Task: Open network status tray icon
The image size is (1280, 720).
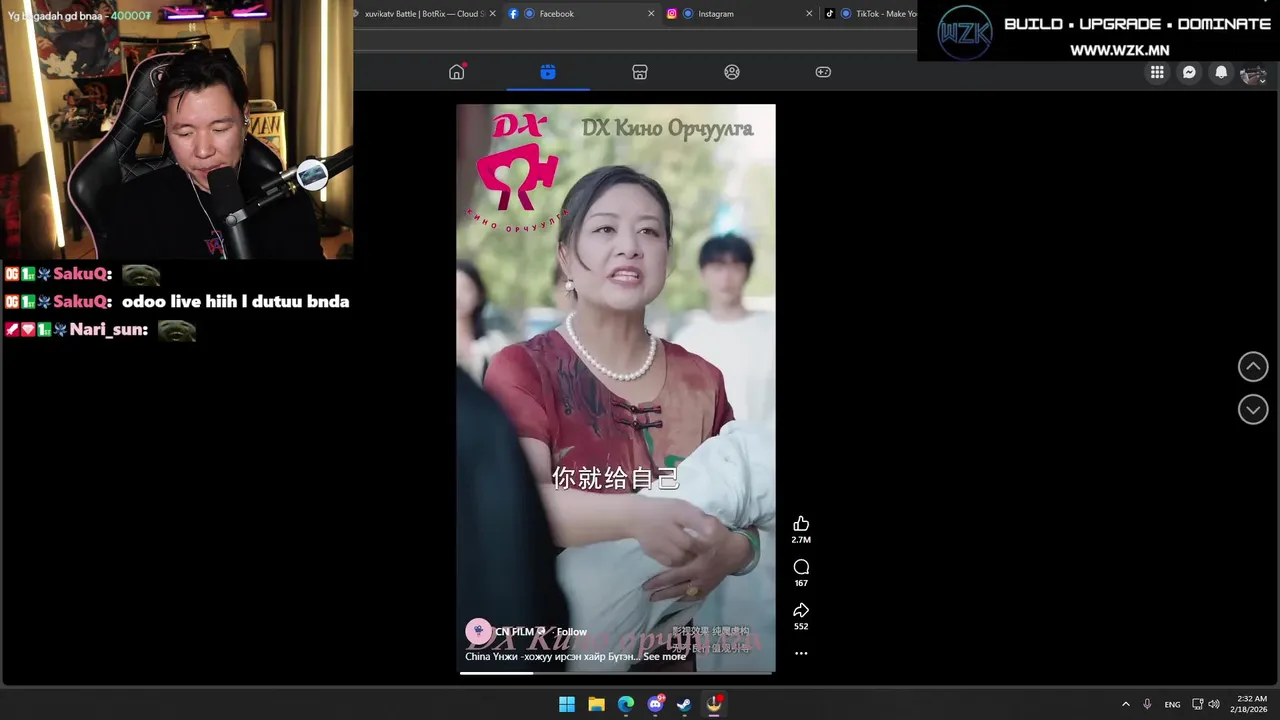Action: pyautogui.click(x=1197, y=704)
